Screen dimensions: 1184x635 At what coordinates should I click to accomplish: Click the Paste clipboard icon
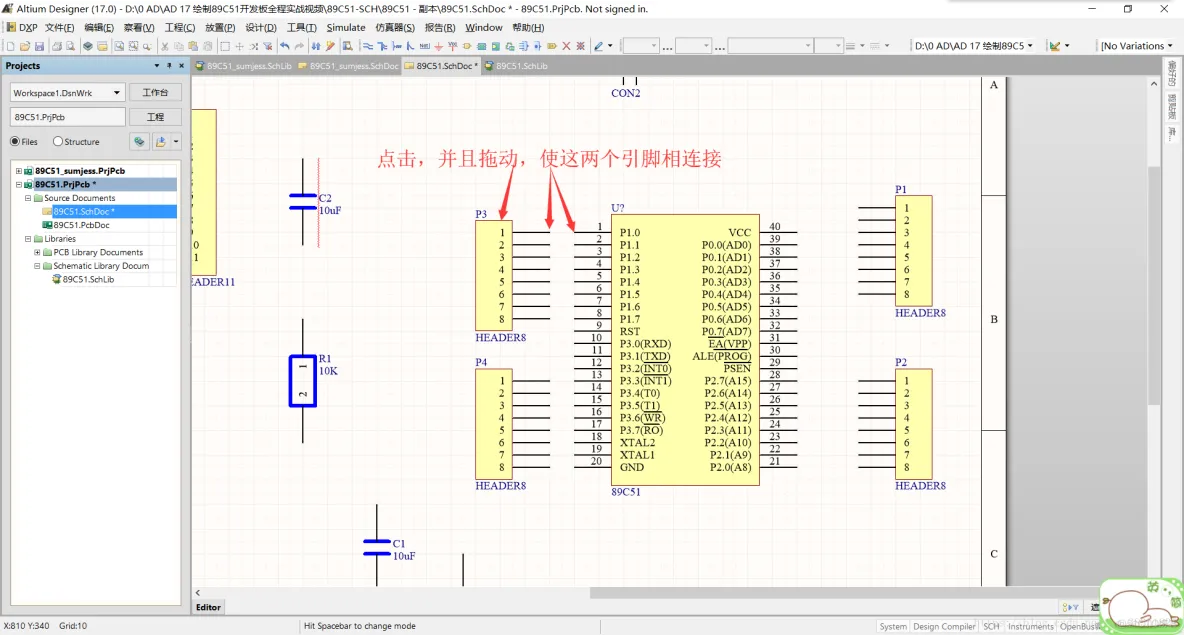click(193, 46)
